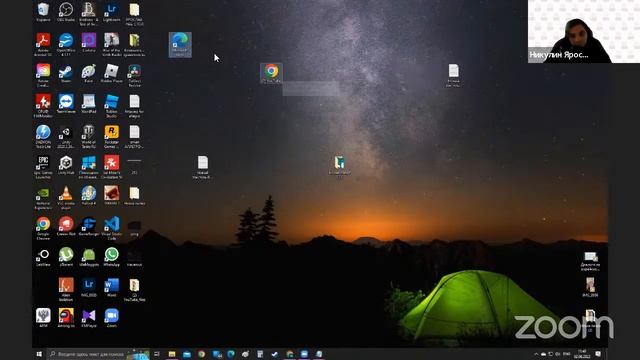
Task: Open the GameRanger shortcut
Action: 89,227
